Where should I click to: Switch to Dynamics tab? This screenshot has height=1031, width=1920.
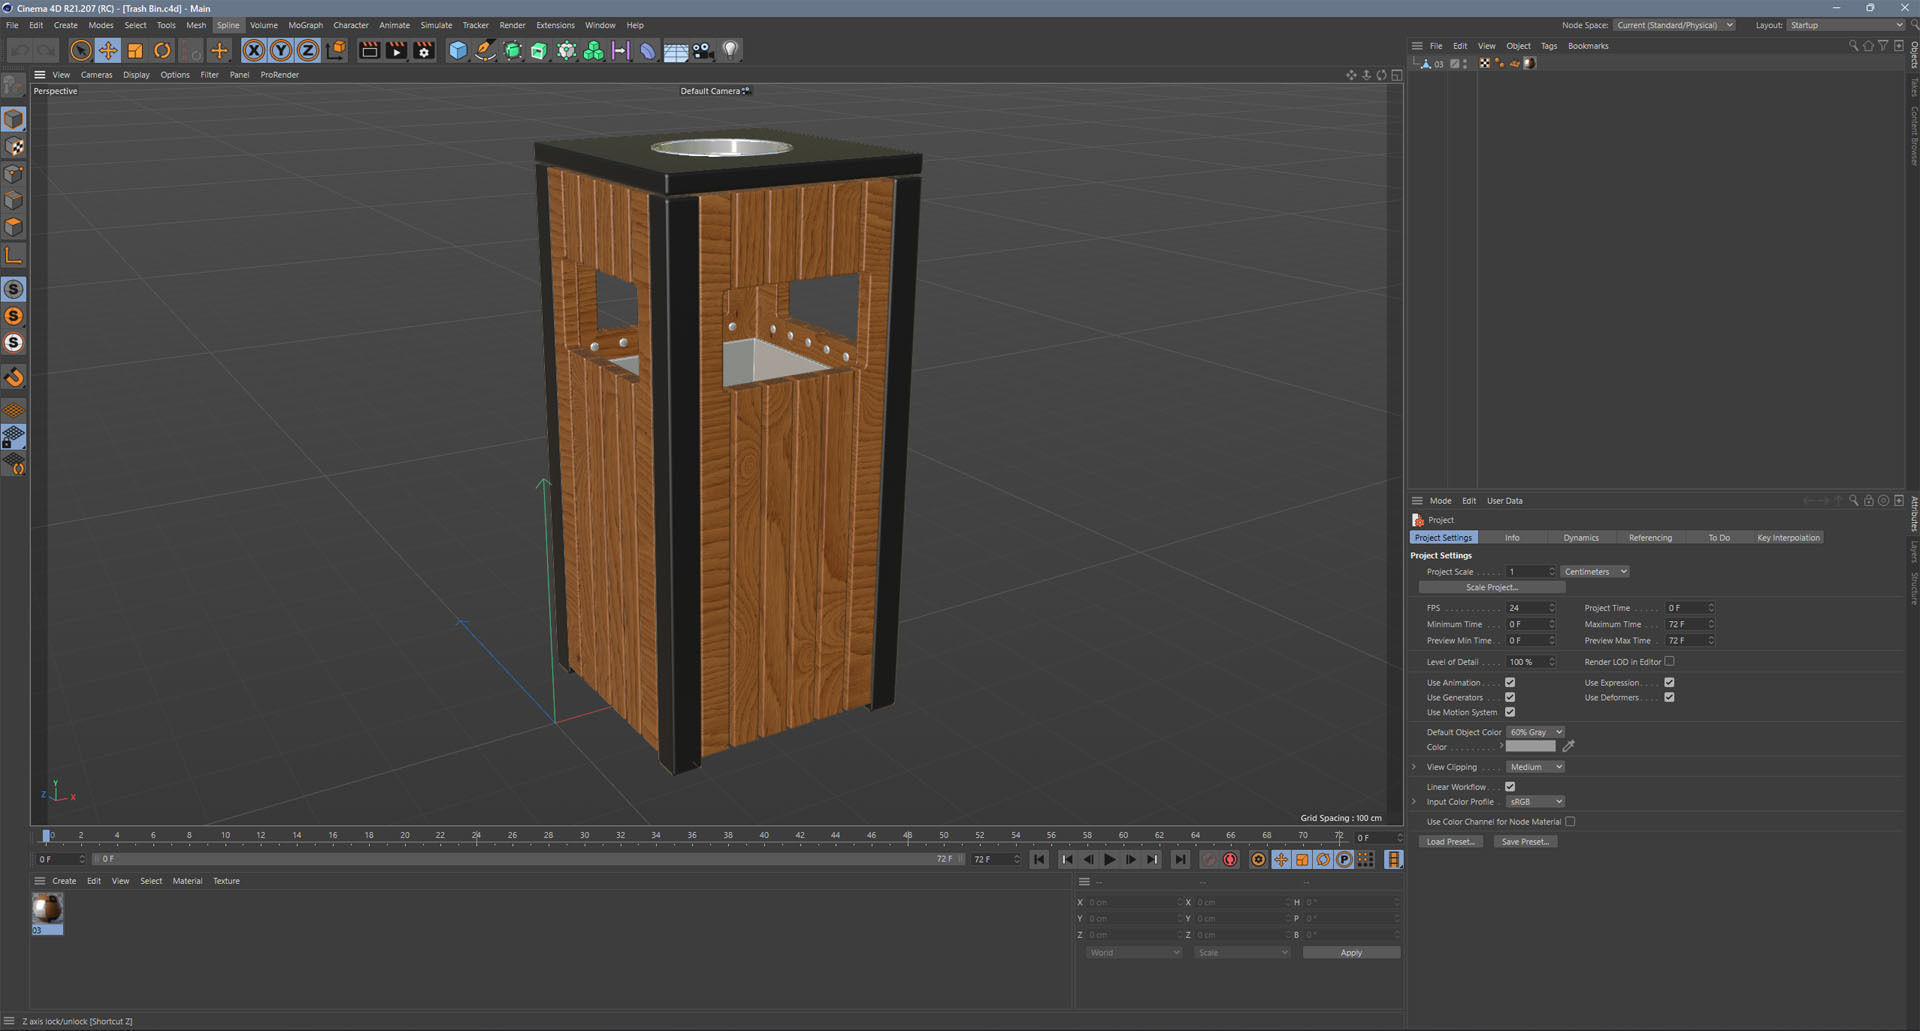click(x=1581, y=537)
